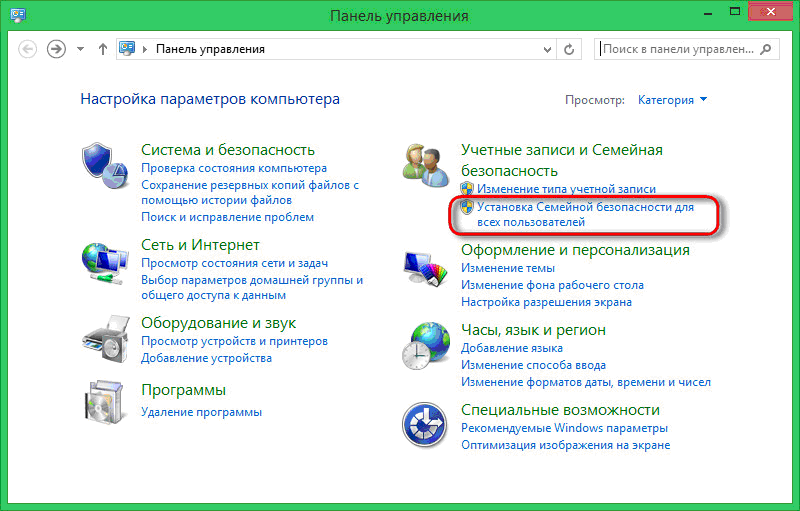Click shield icon next to Изменение типа учетной записи
Screen dimensions: 800x511
coord(467,189)
